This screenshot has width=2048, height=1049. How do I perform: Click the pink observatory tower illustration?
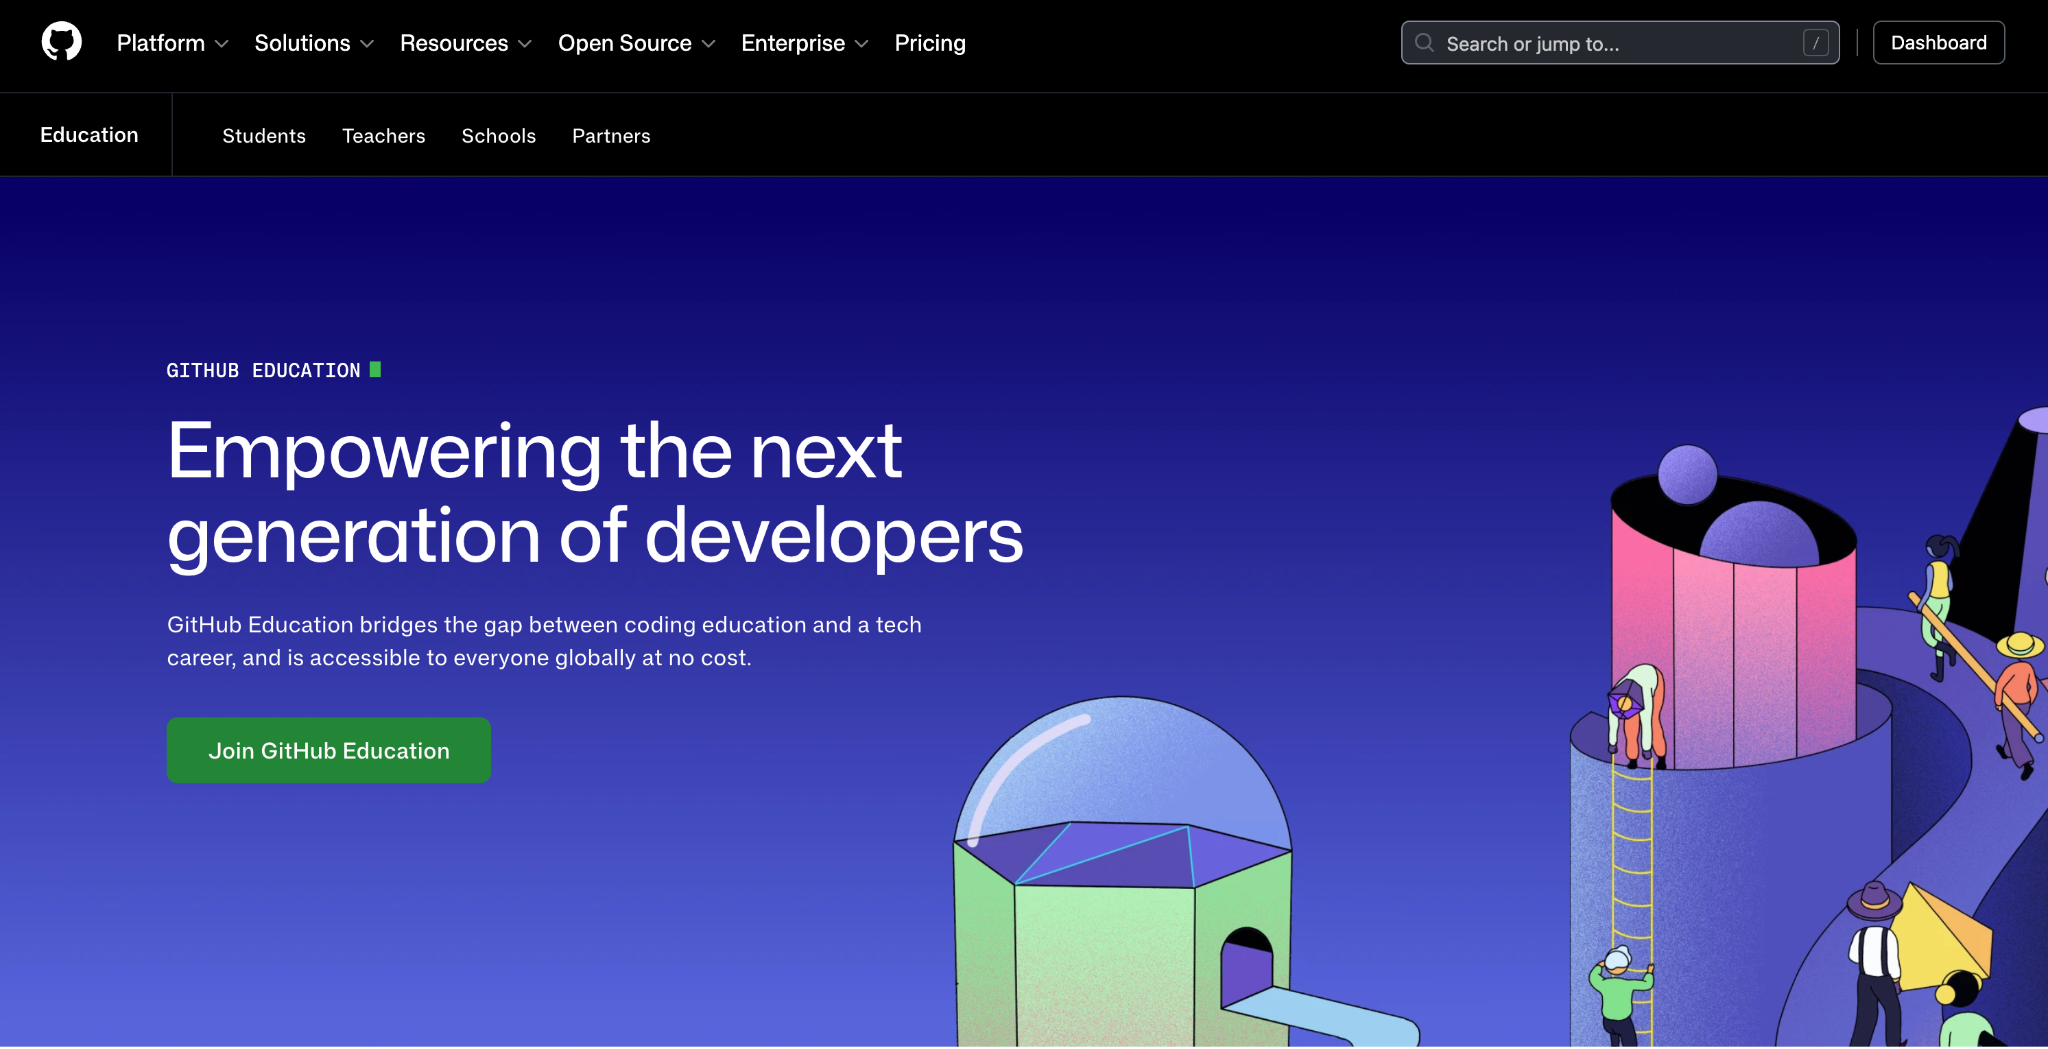point(1735,640)
